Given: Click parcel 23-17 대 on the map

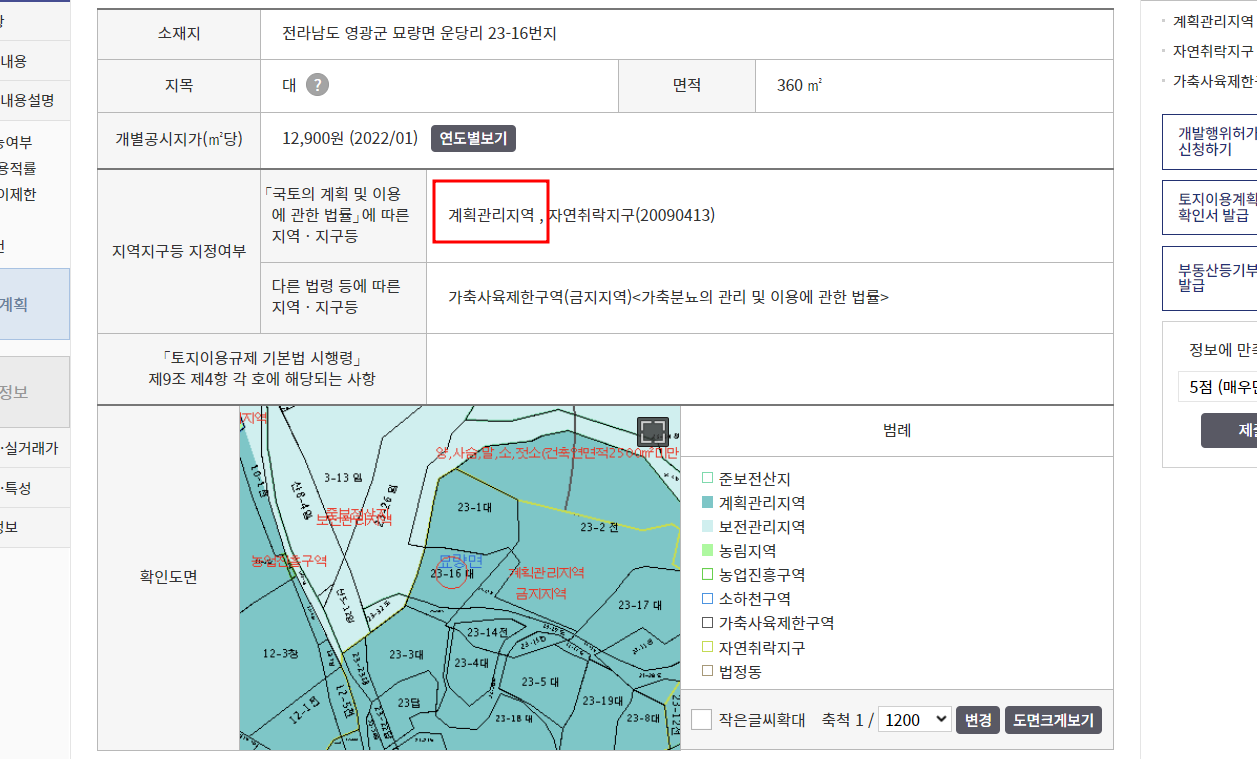Looking at the screenshot, I should (640, 605).
